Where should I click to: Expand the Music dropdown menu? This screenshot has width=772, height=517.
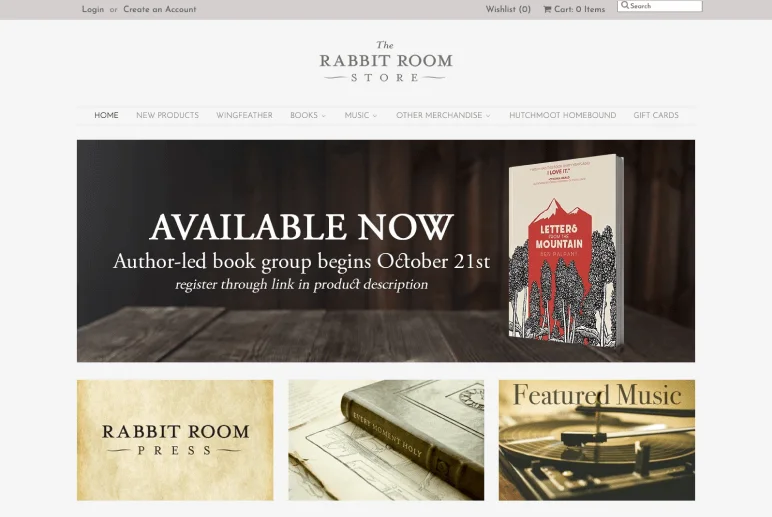[x=361, y=115]
